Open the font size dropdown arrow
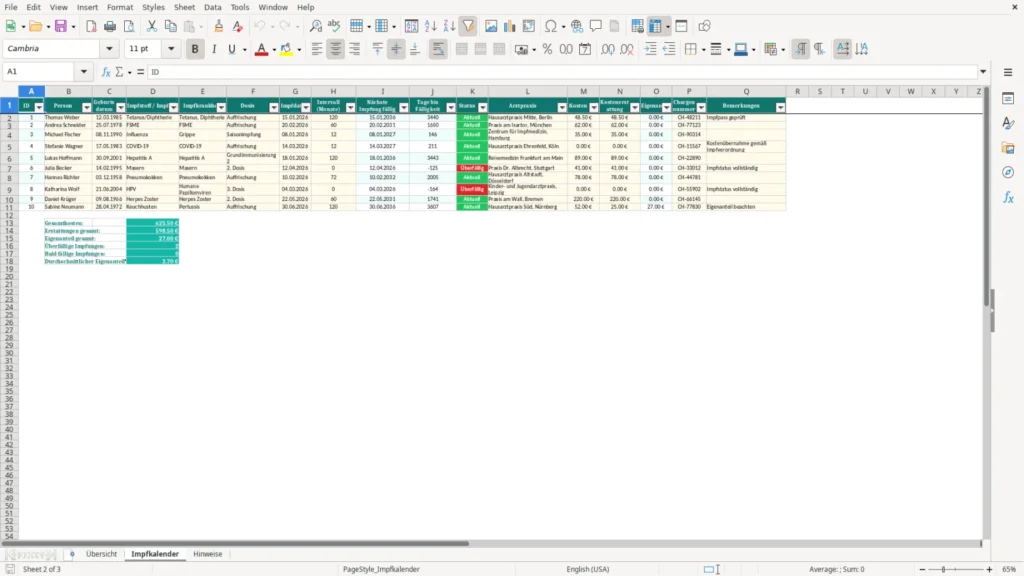Screen dimensions: 1024x576 171,48
